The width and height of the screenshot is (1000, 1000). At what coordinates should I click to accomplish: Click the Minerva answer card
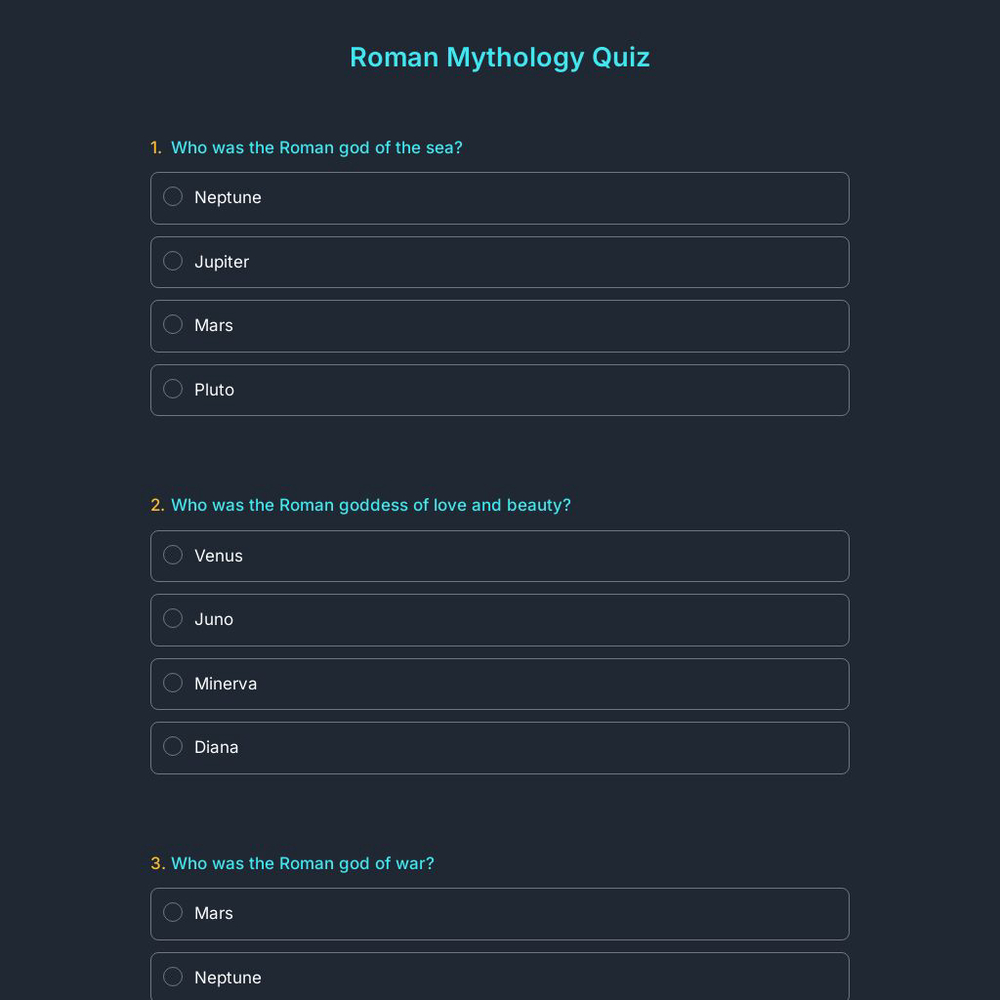pyautogui.click(x=500, y=684)
